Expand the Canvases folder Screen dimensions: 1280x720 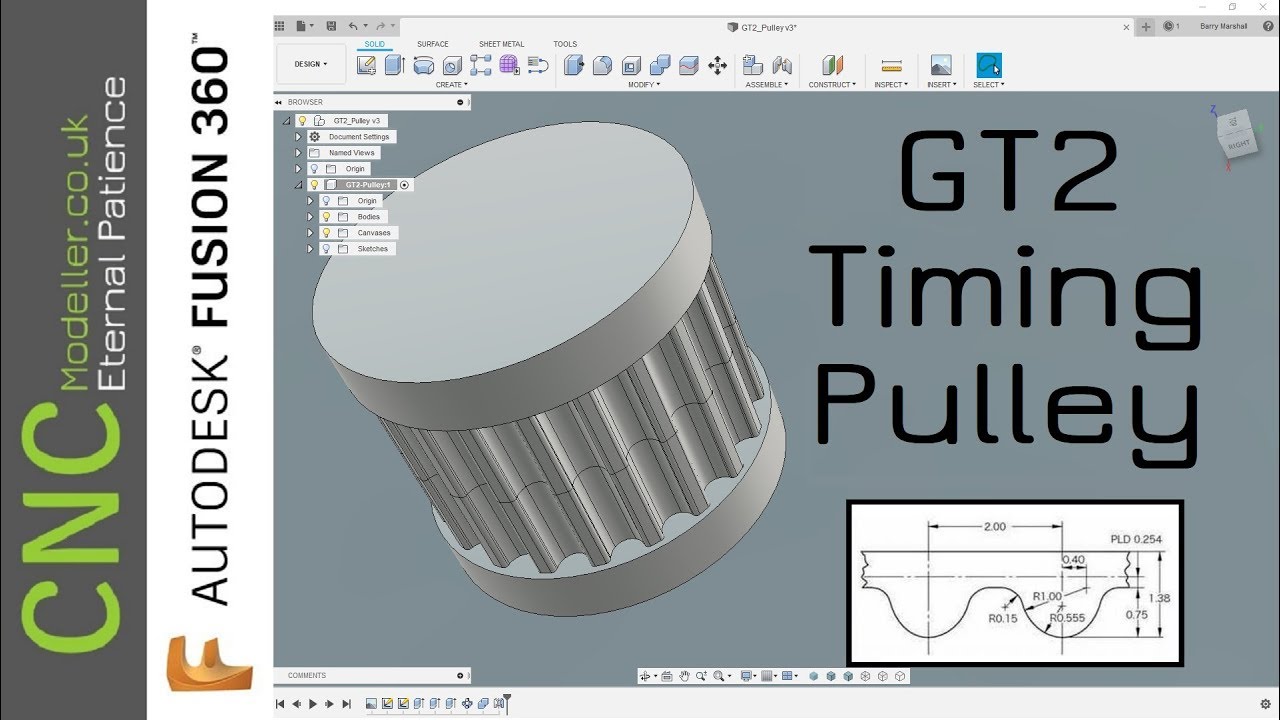click(x=310, y=233)
